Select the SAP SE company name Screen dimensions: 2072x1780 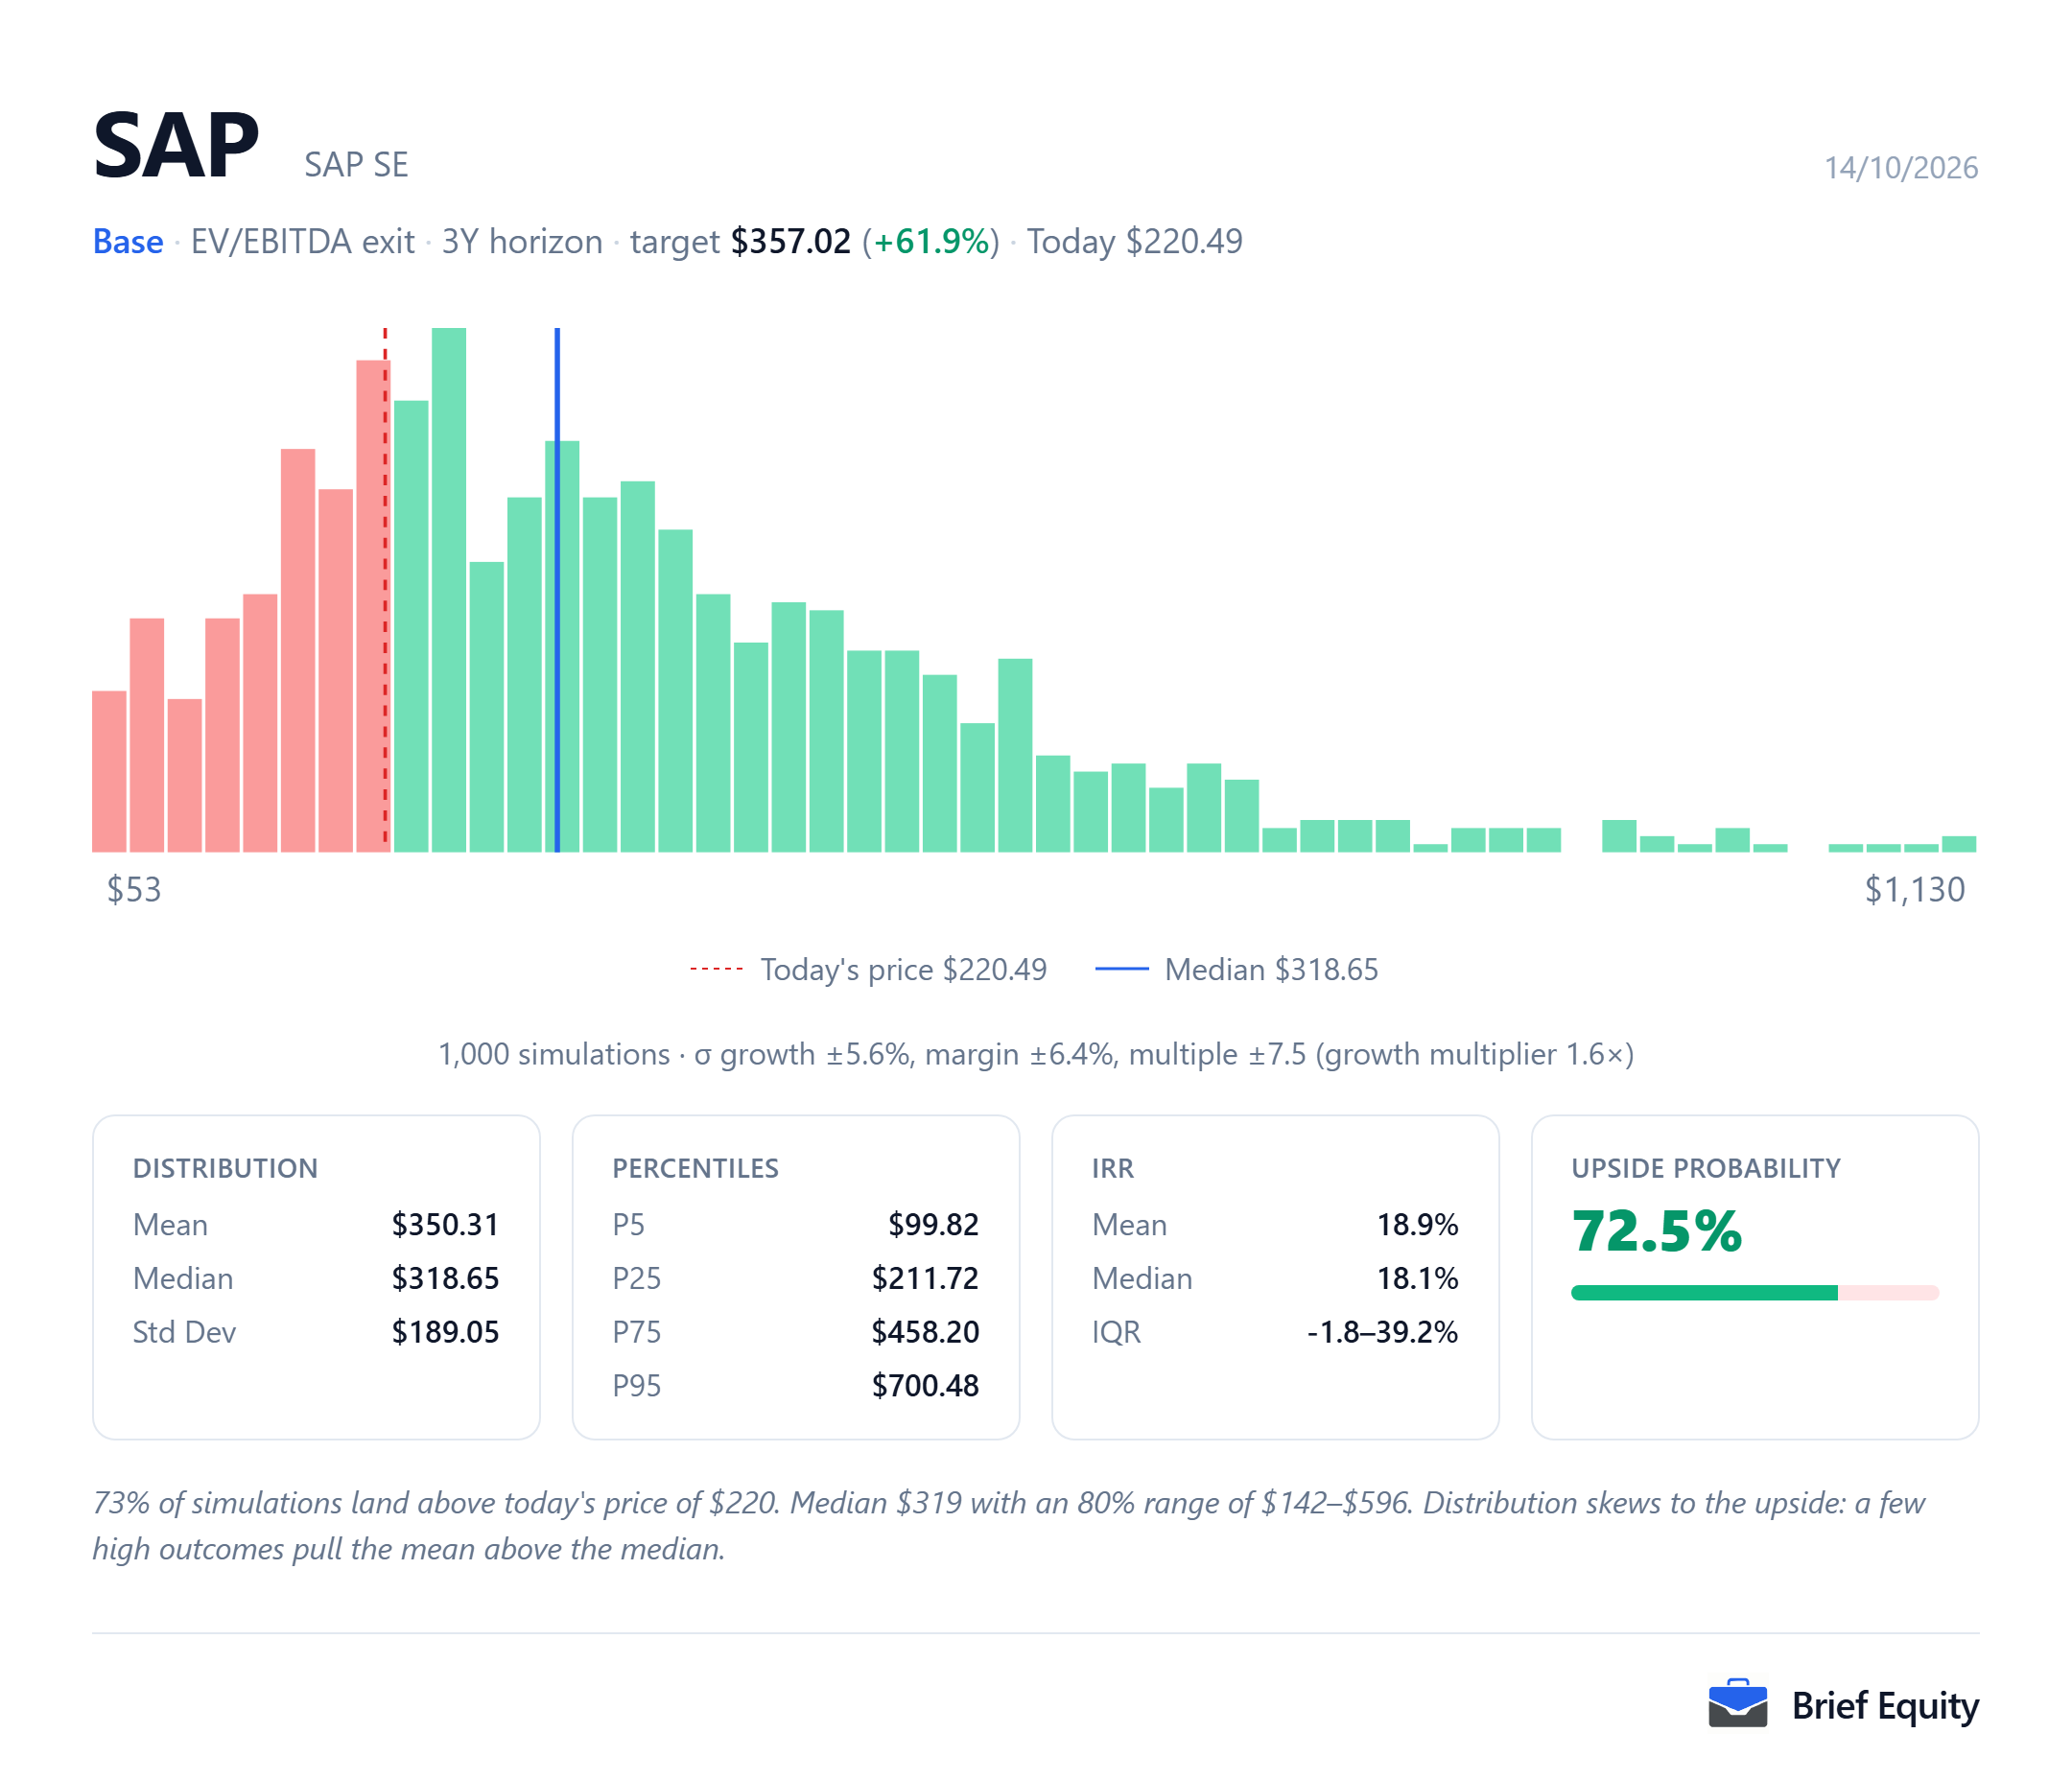point(356,164)
